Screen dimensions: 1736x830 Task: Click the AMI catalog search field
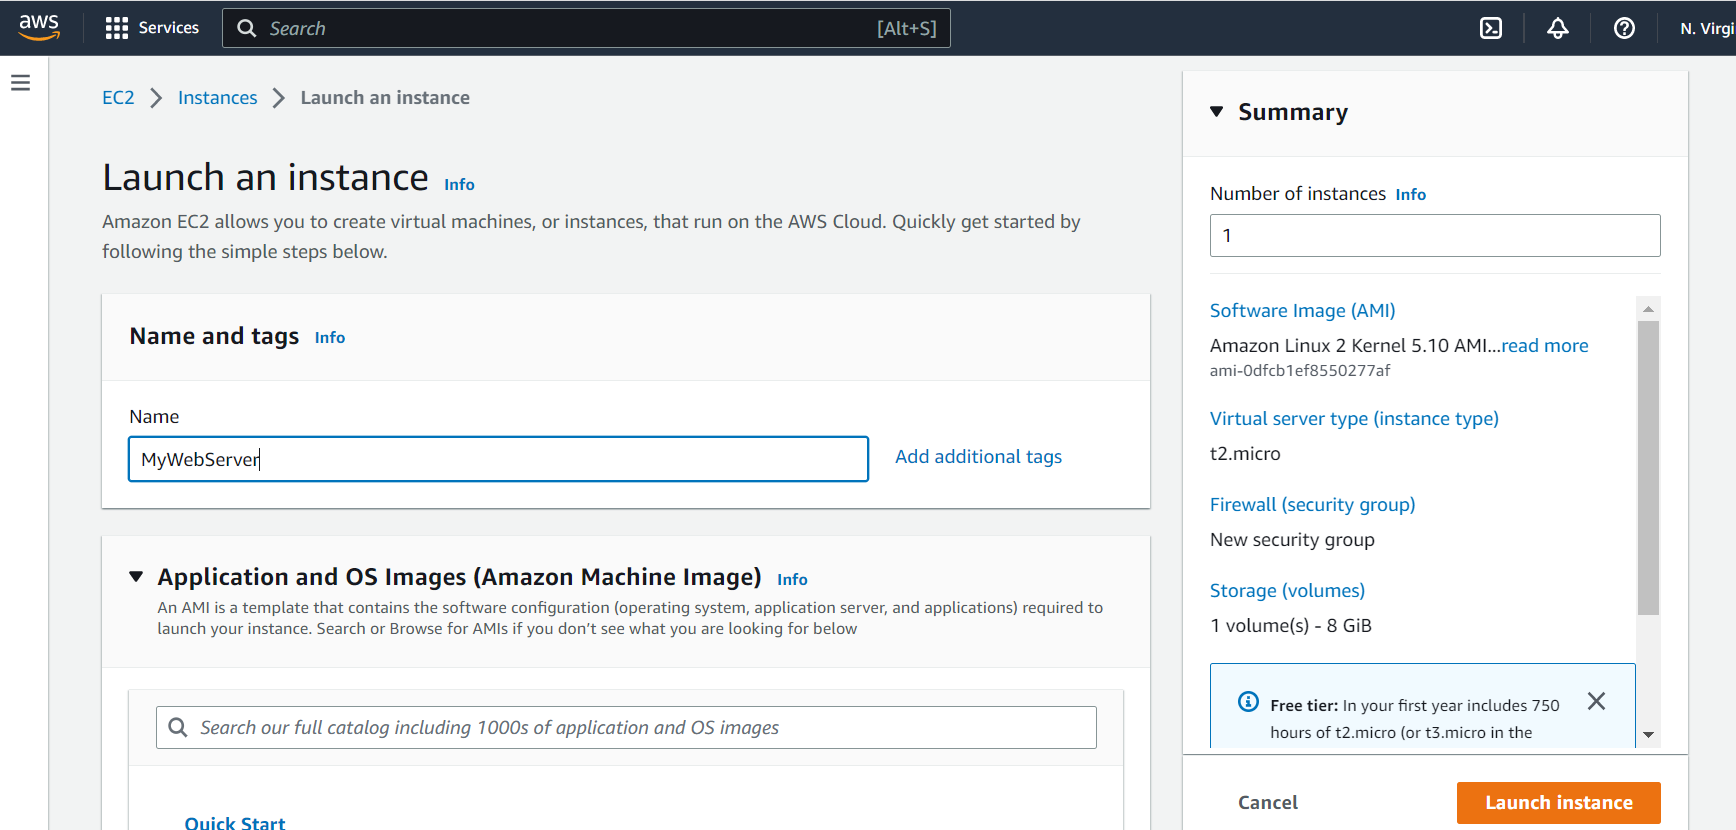(x=626, y=727)
